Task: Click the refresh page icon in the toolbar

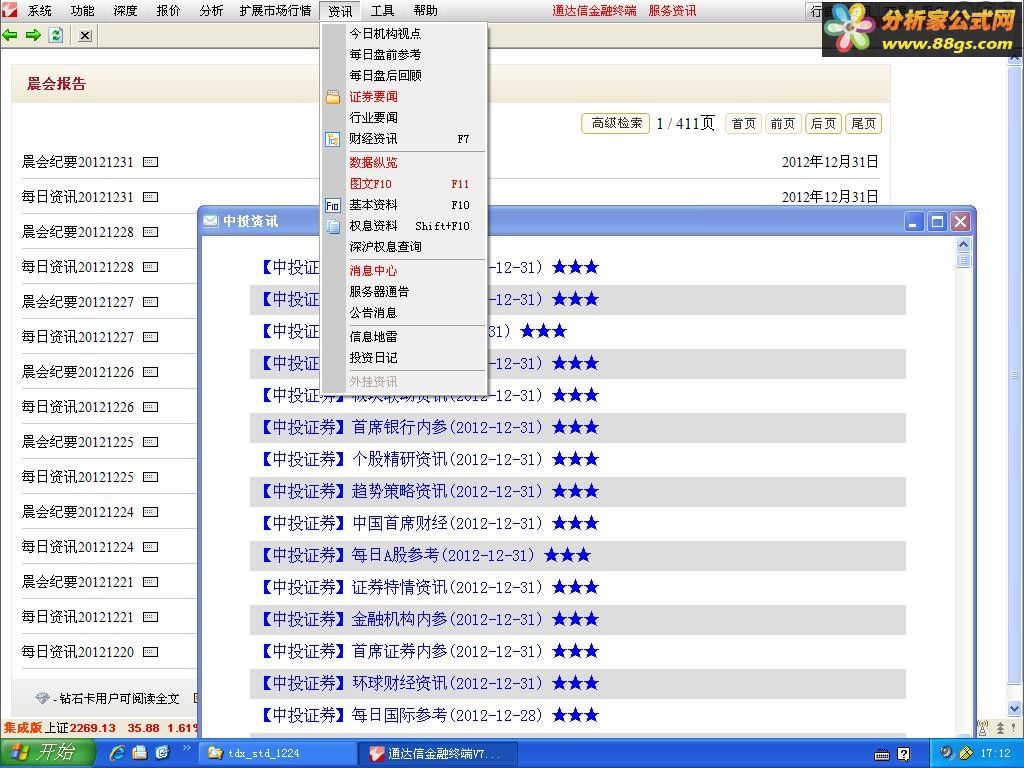Action: click(x=56, y=35)
